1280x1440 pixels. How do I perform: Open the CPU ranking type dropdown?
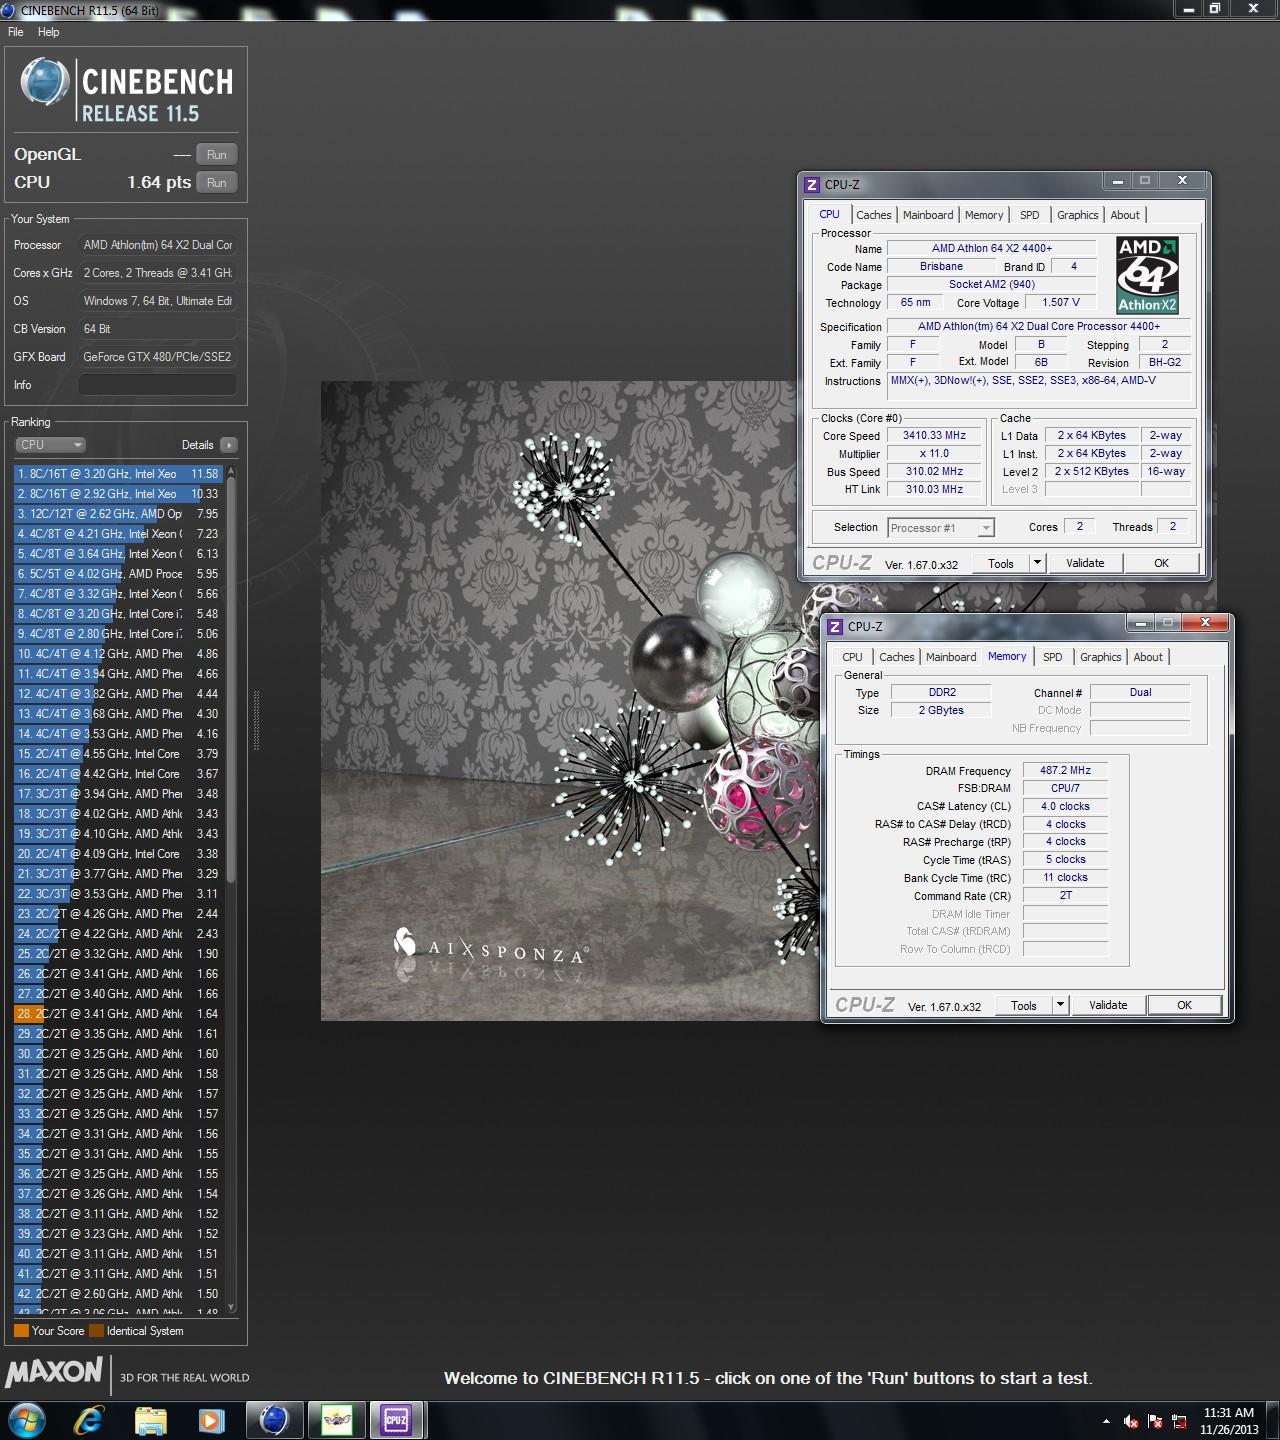[50, 445]
